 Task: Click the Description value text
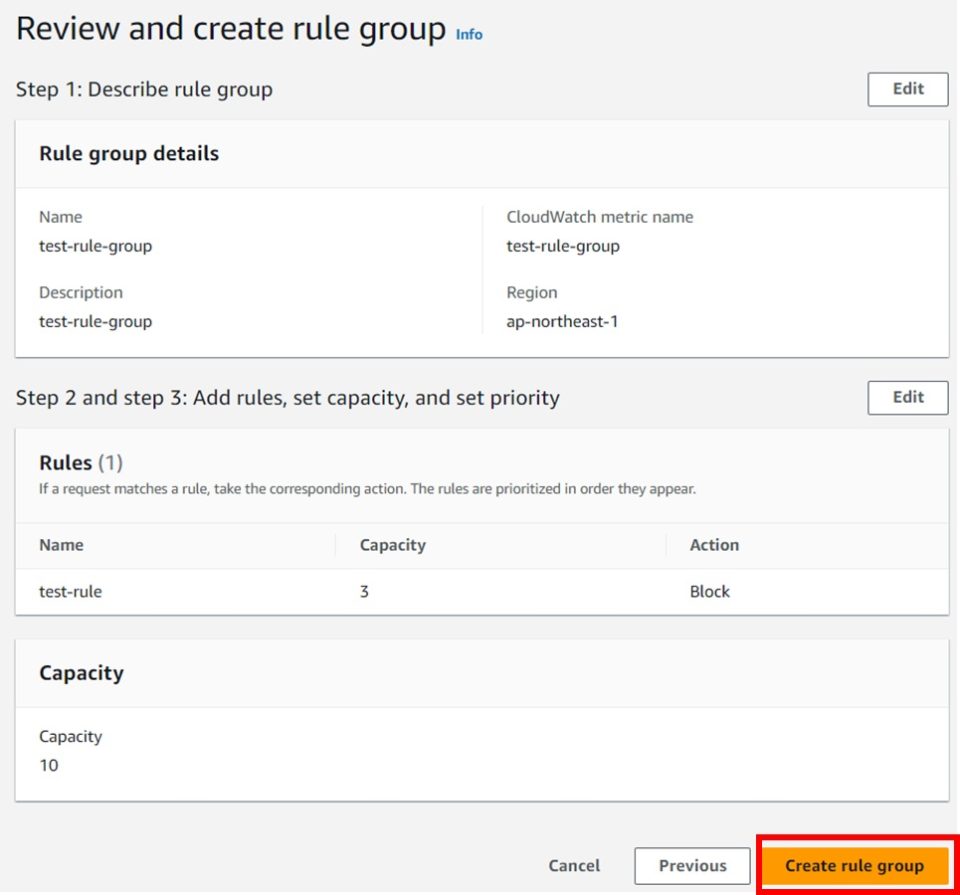(93, 322)
